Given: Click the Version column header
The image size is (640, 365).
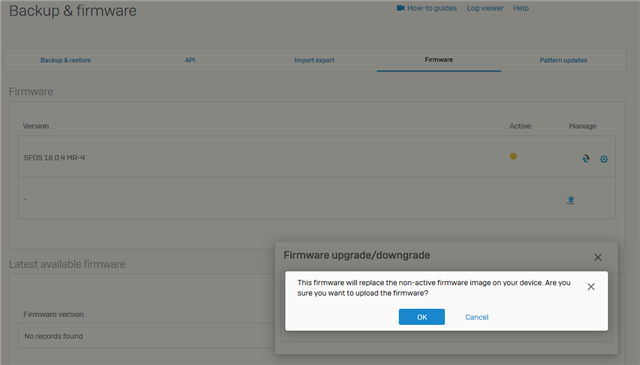Looking at the screenshot, I should (x=36, y=126).
